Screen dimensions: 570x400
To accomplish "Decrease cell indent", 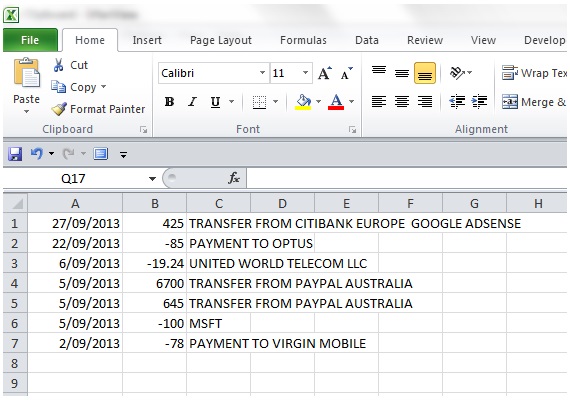I will tap(457, 101).
